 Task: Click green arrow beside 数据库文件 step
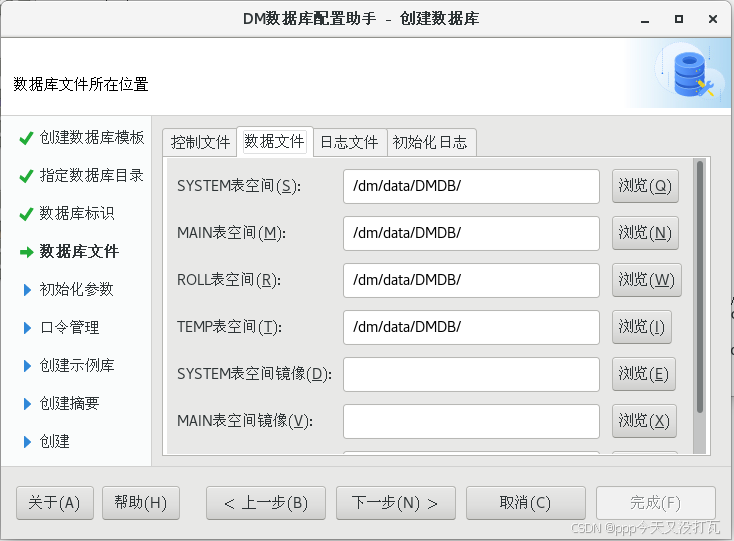click(x=27, y=252)
